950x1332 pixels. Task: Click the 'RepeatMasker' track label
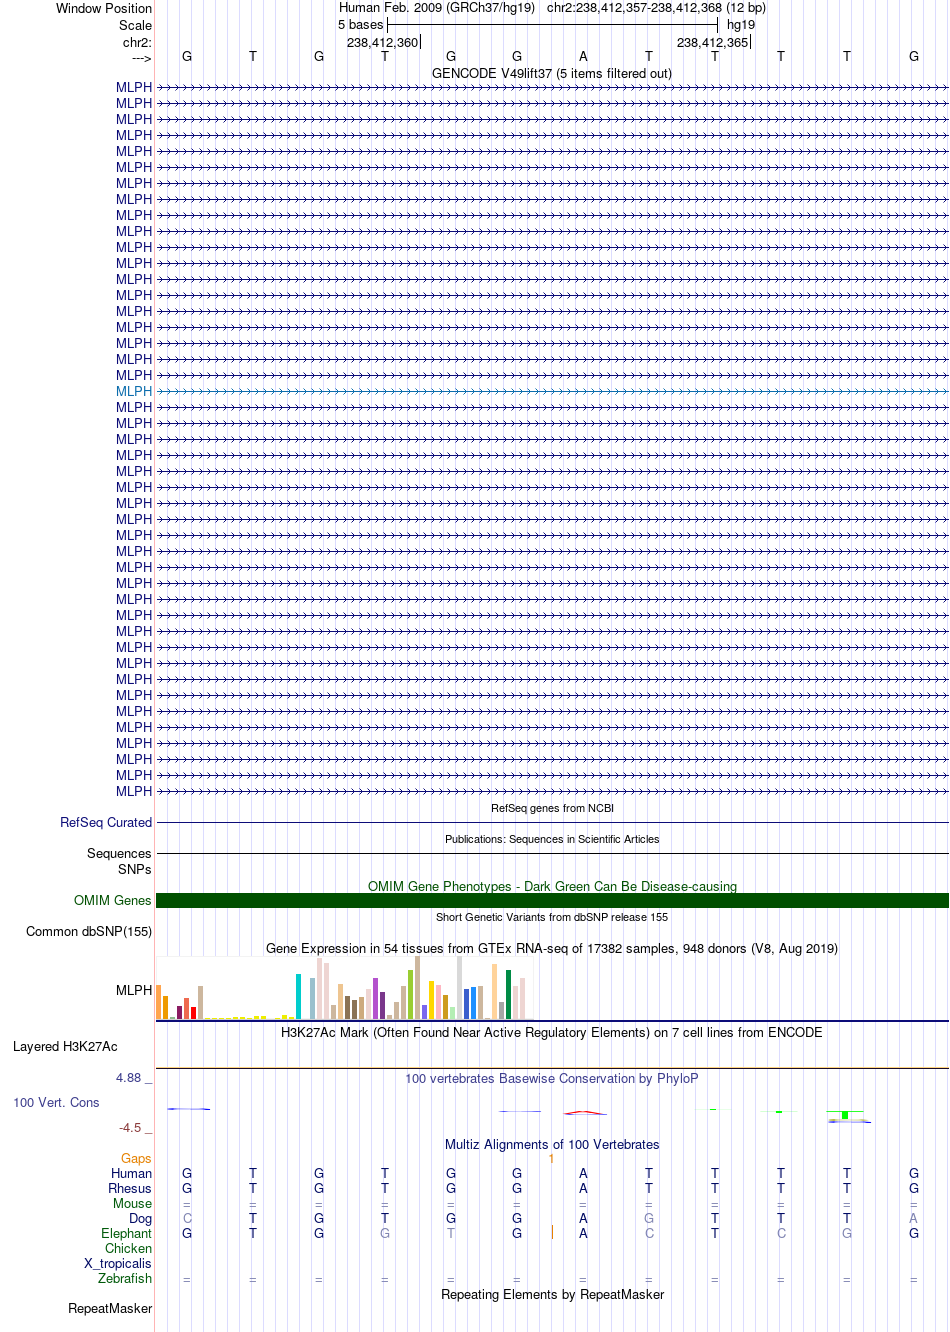(110, 1308)
